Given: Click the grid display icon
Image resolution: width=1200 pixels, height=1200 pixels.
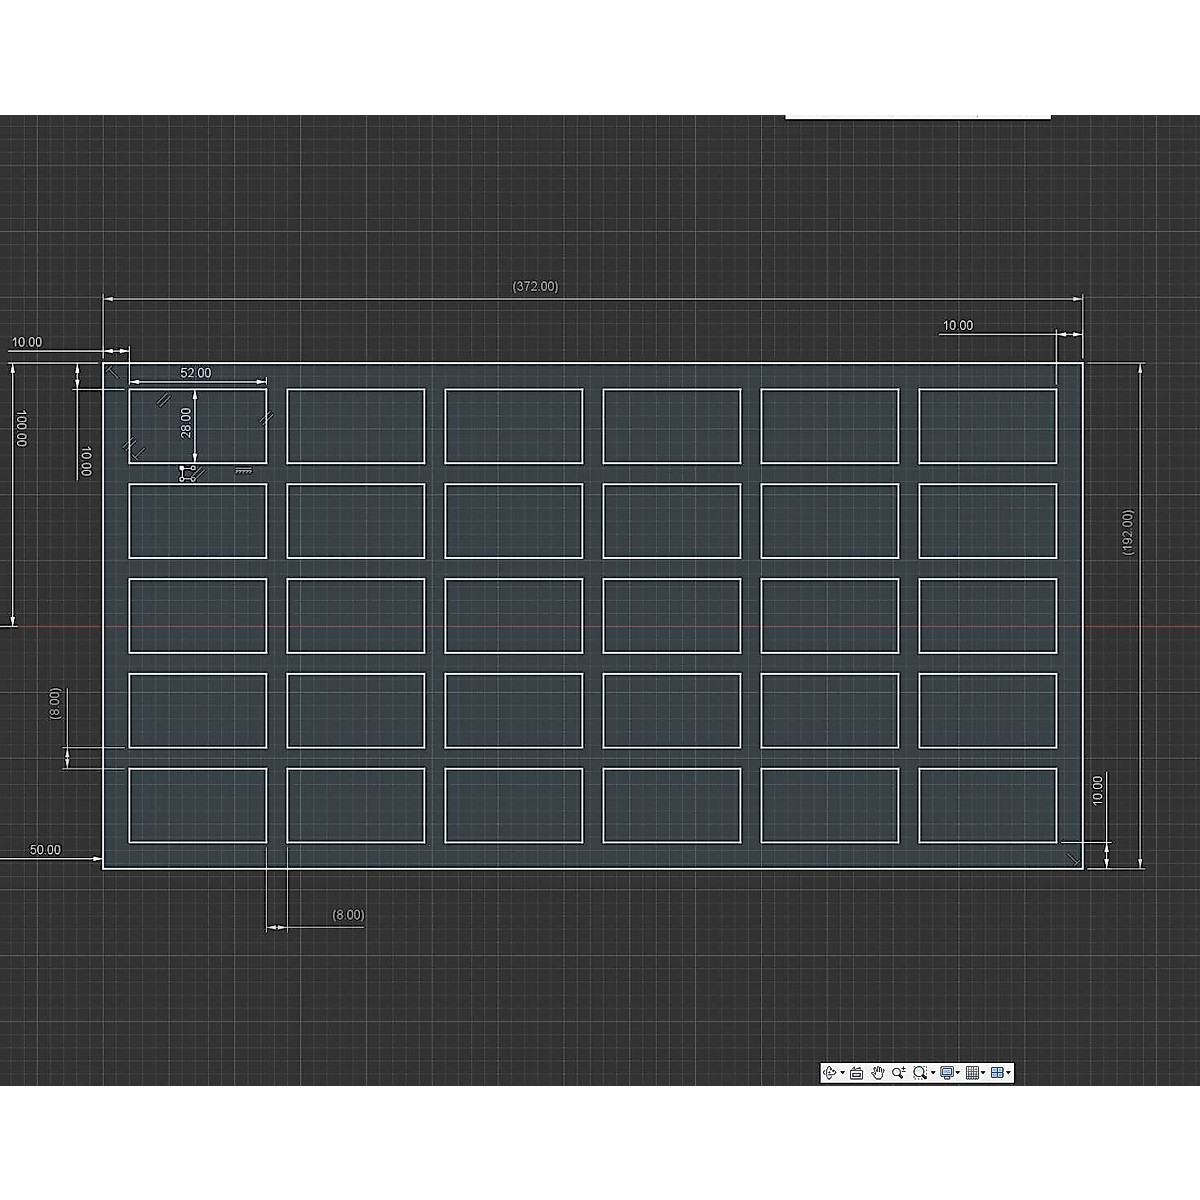Looking at the screenshot, I should click(974, 1072).
